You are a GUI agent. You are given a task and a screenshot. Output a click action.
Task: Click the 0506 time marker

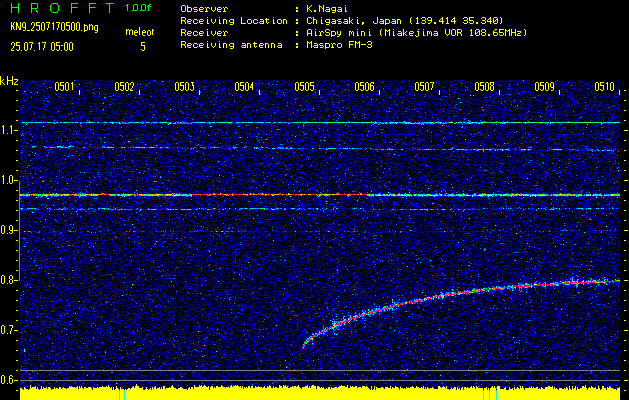[364, 87]
